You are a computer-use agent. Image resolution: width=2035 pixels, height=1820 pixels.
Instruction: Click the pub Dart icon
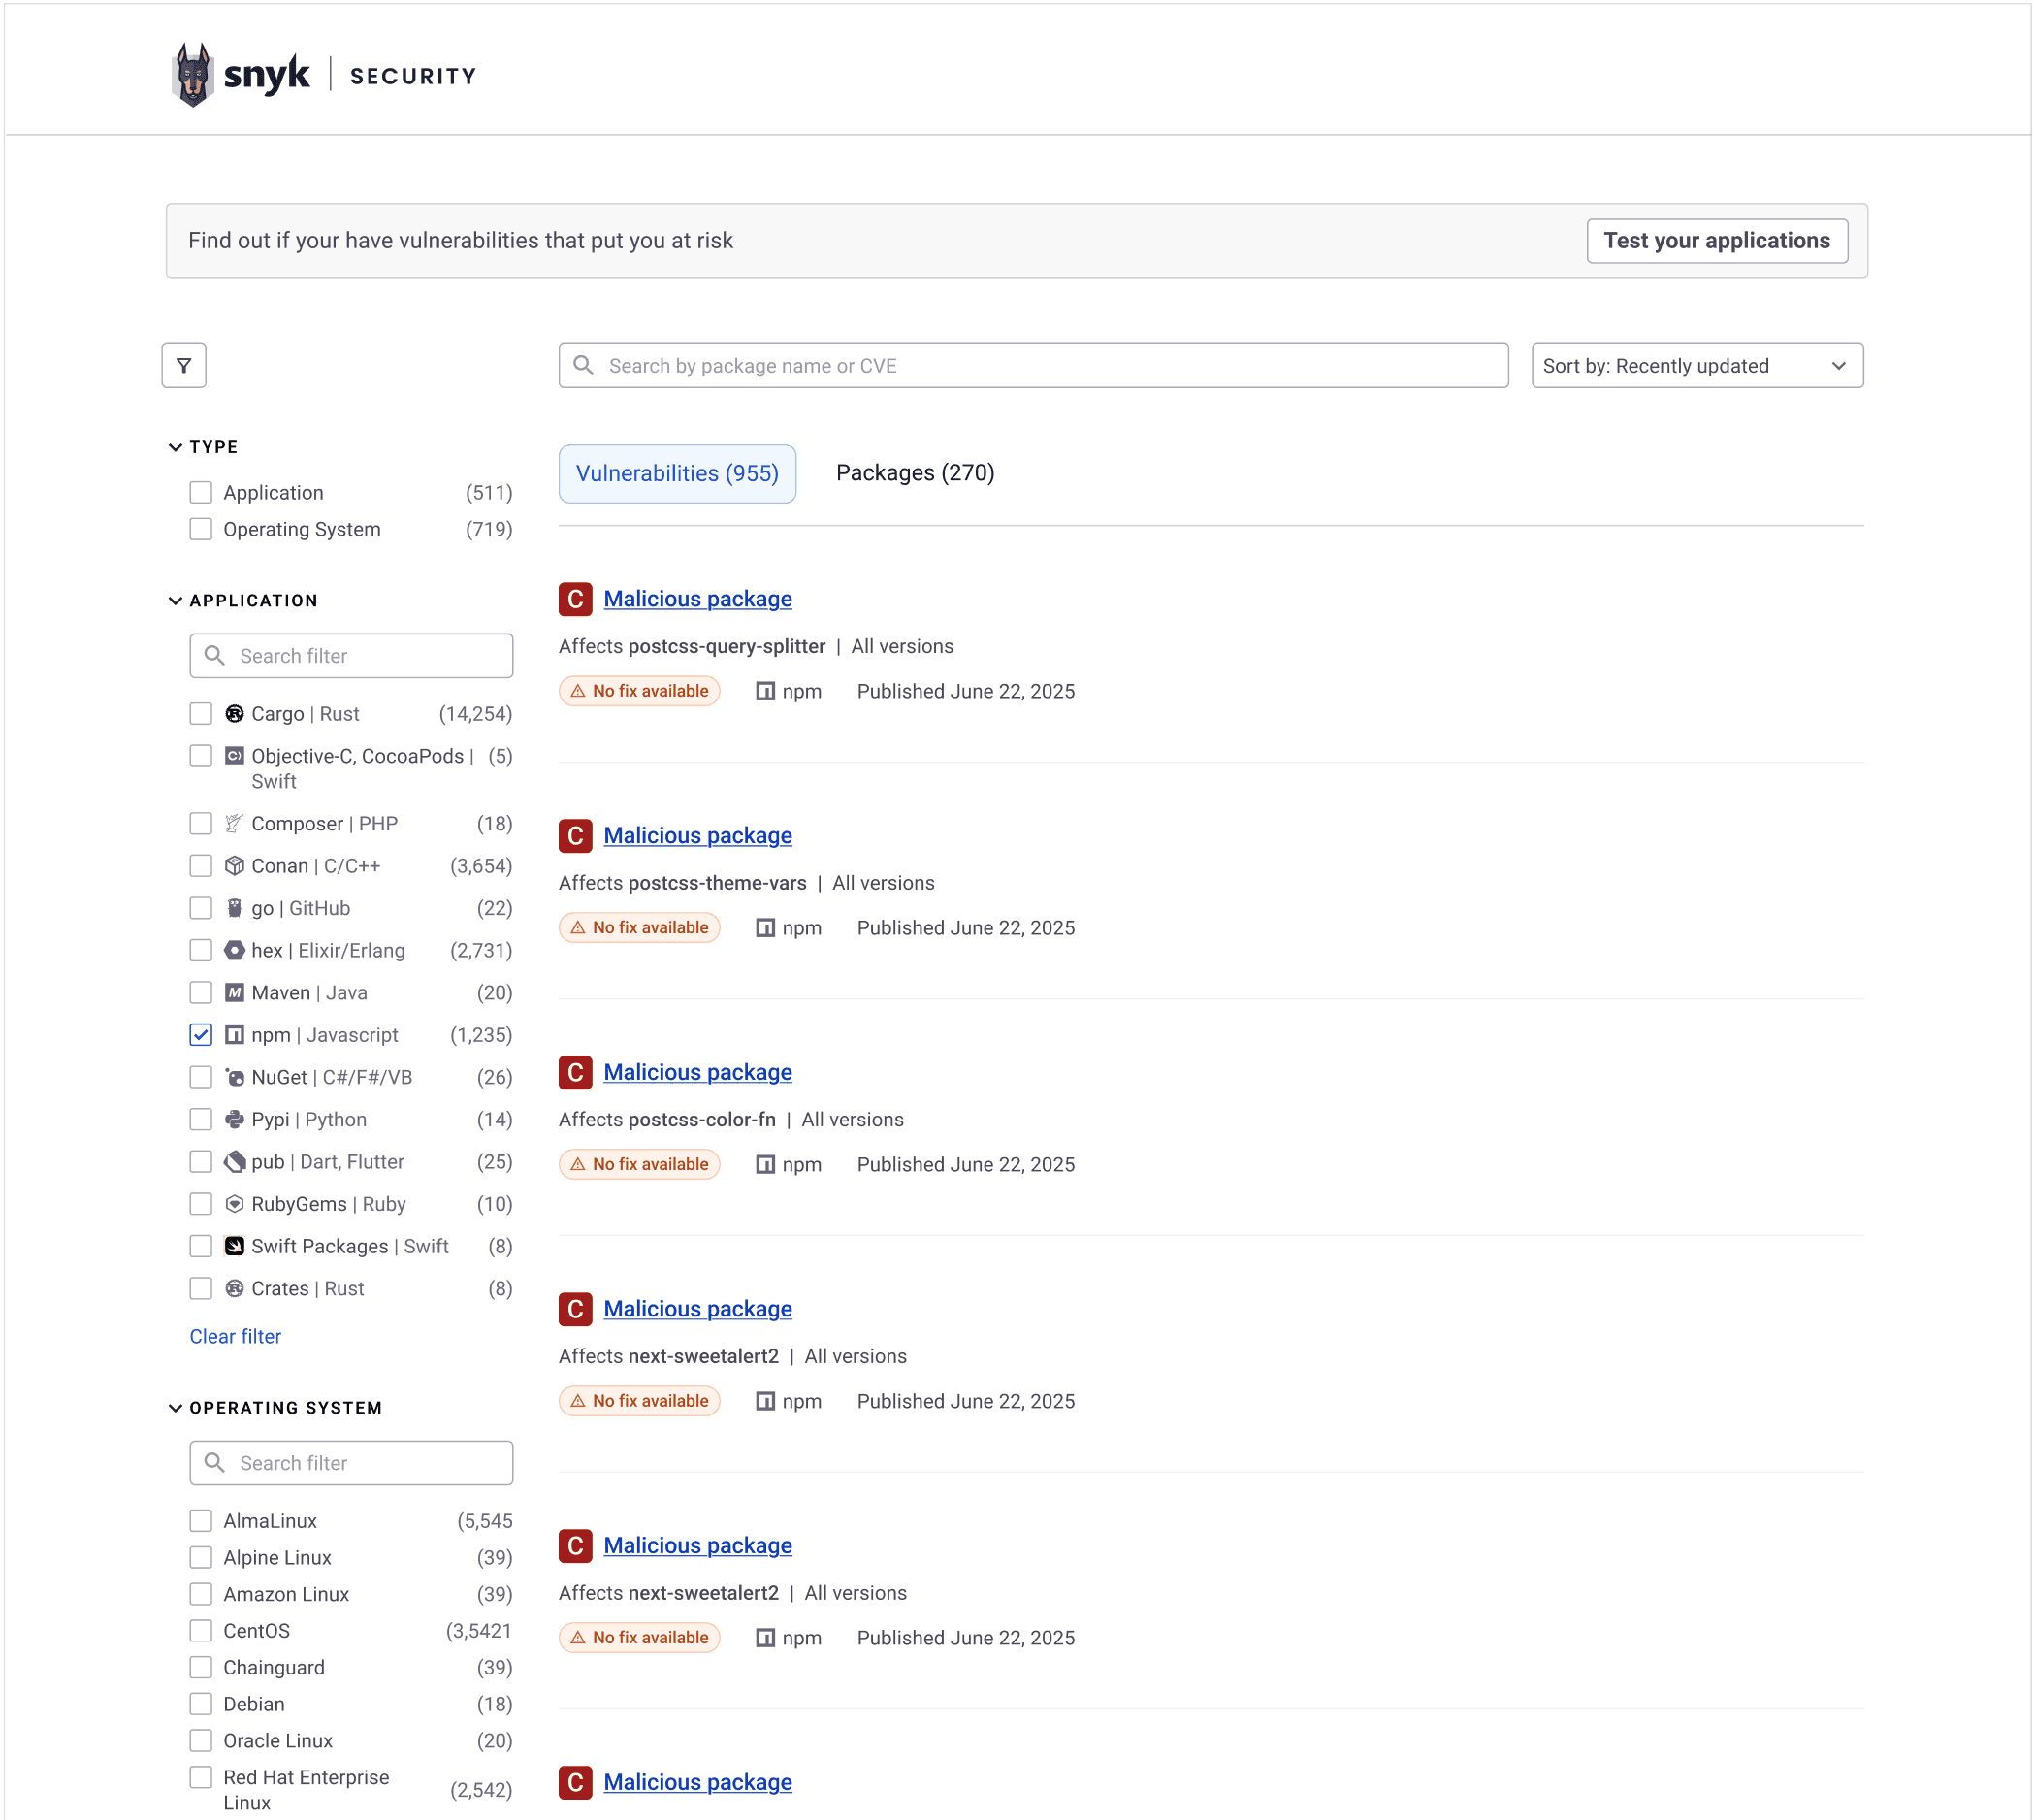click(235, 1162)
